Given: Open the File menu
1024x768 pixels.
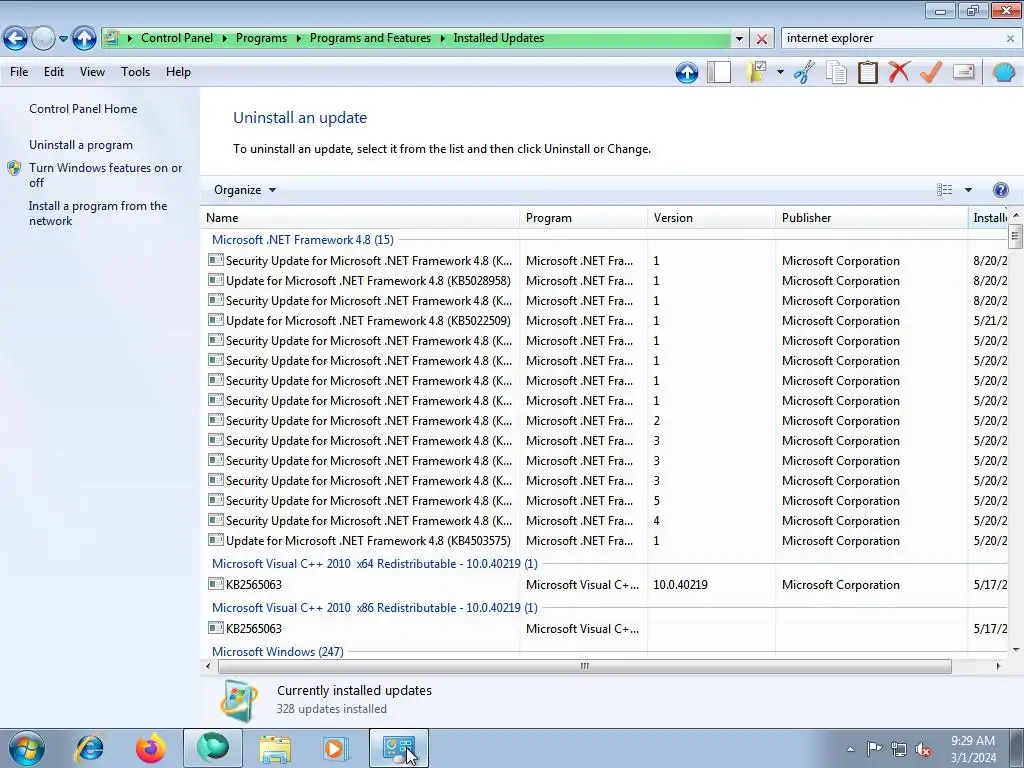Looking at the screenshot, I should pyautogui.click(x=19, y=72).
